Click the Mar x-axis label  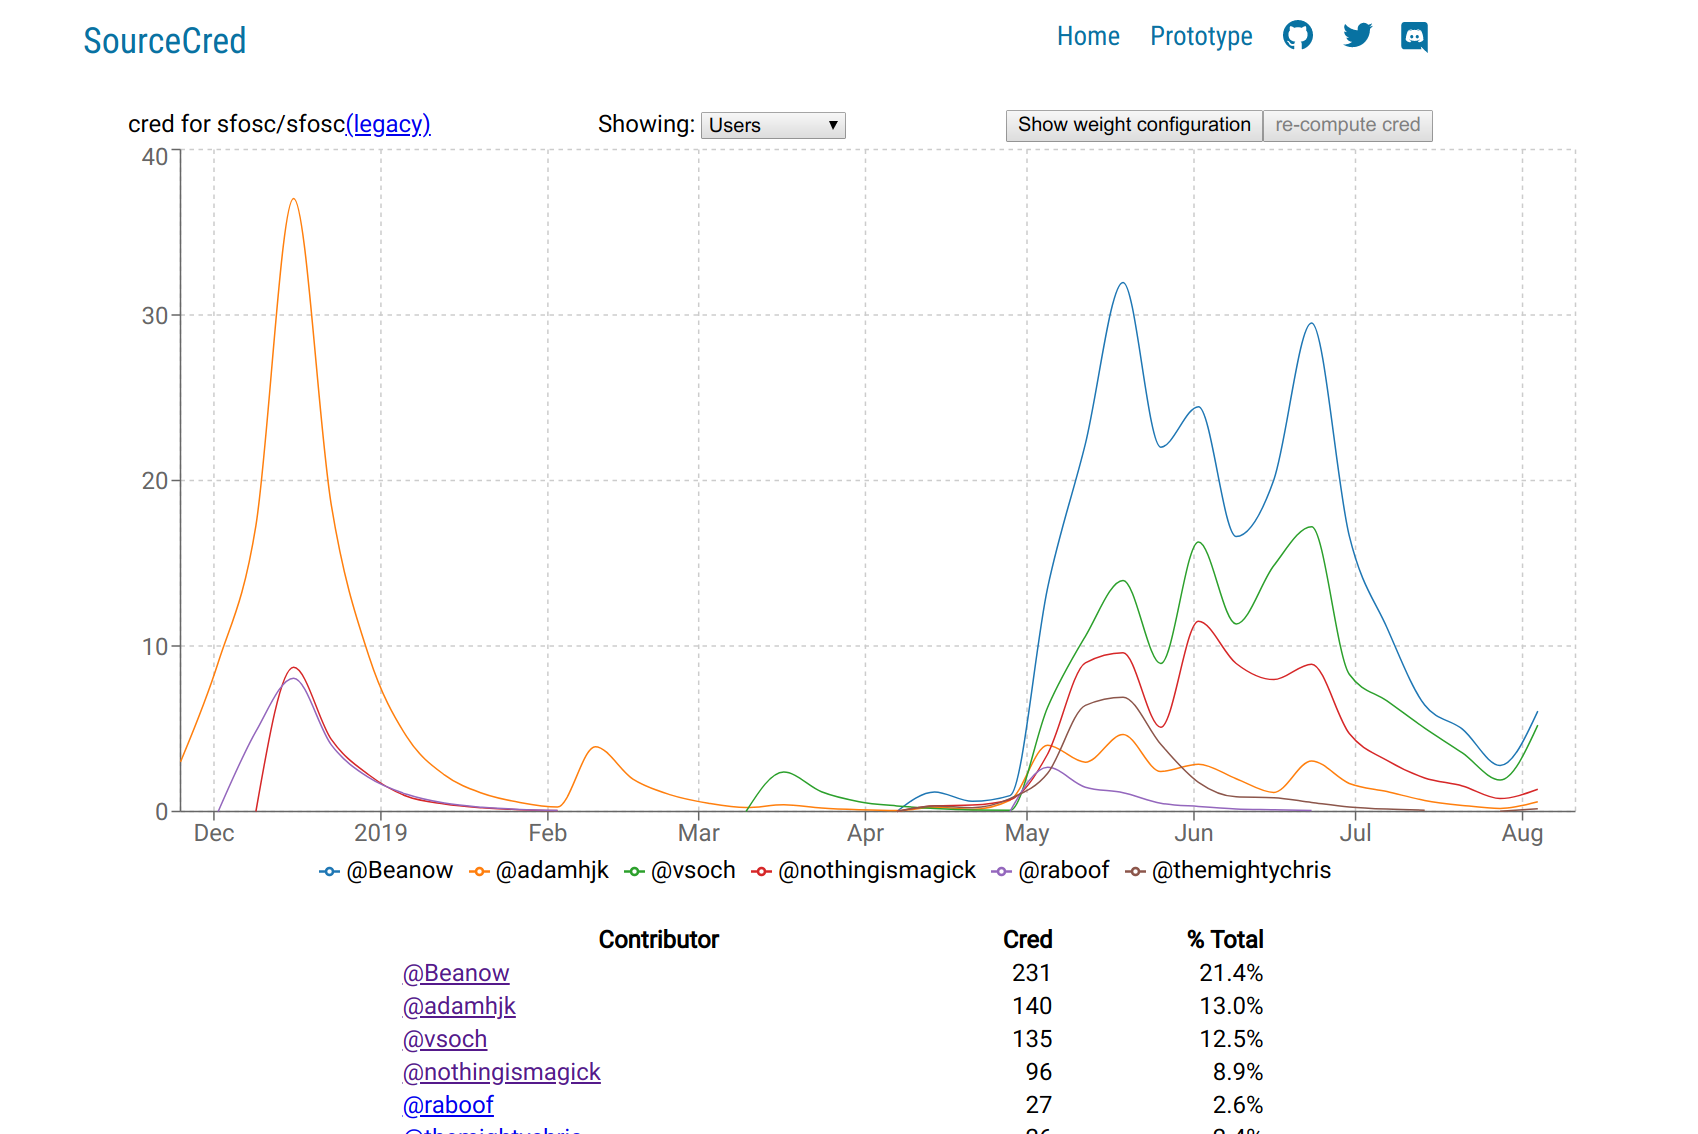pos(699,833)
